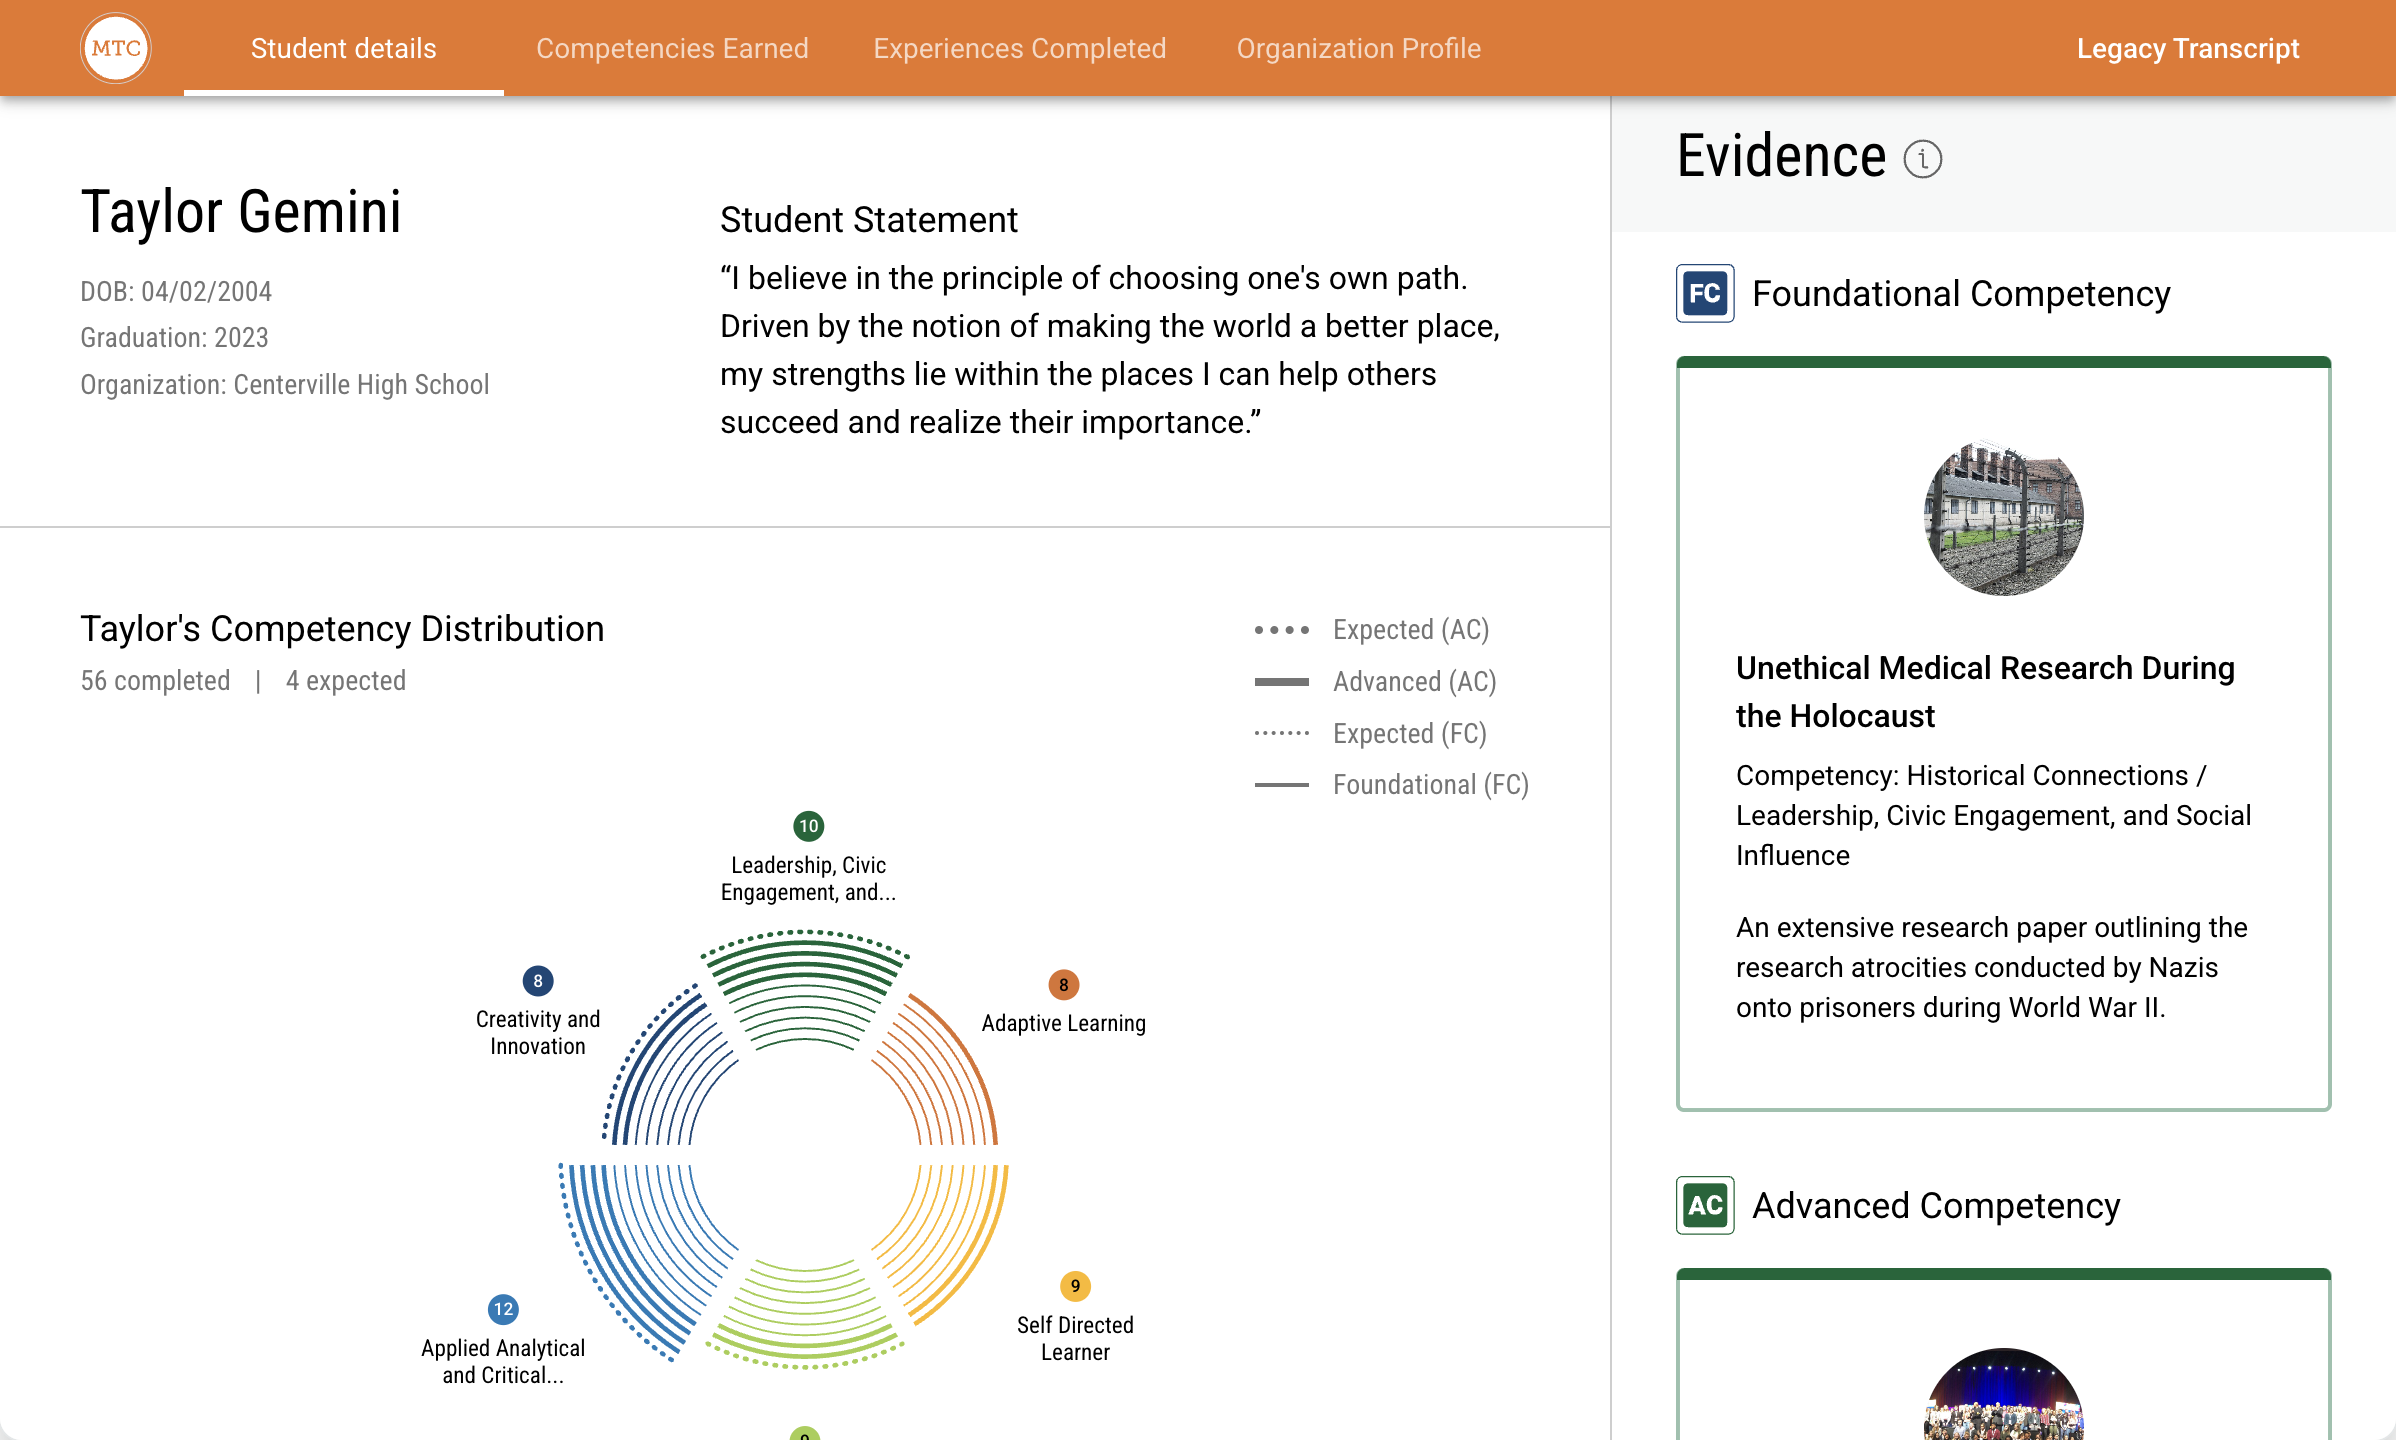Screen dimensions: 2396x1440
Task: Open the Holocaust research evidence thumbnail
Action: pos(2004,517)
